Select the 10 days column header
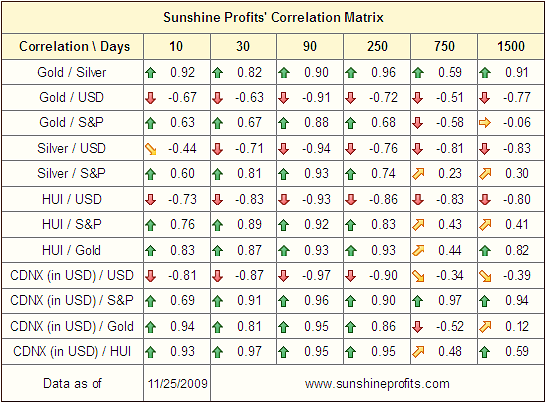Image resolution: width=547 pixels, height=404 pixels. pyautogui.click(x=177, y=46)
